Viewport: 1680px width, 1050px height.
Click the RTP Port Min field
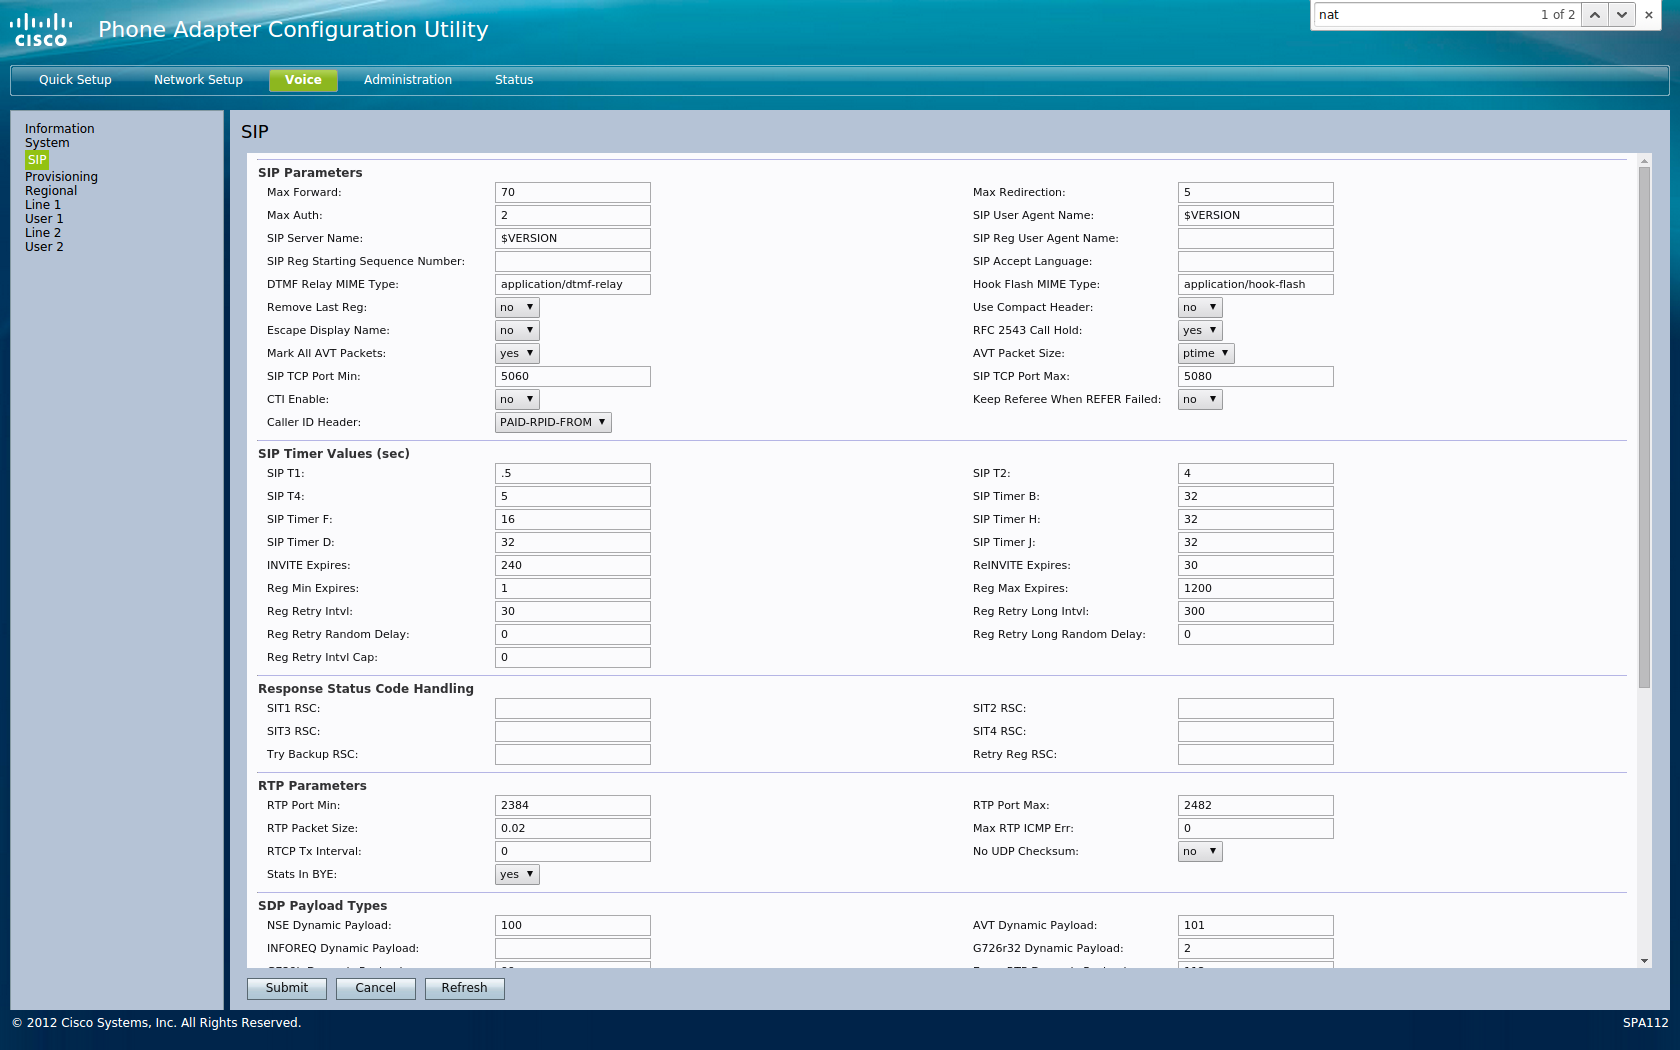[x=572, y=806]
